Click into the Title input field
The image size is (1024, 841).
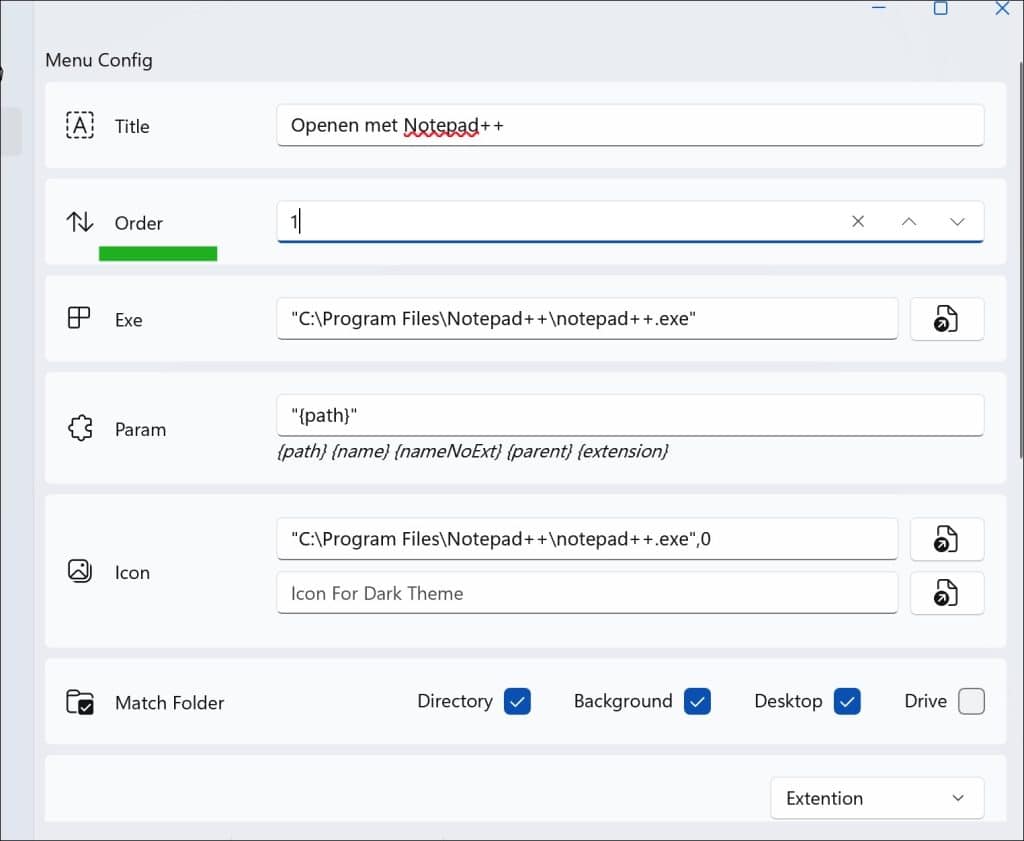(x=630, y=126)
